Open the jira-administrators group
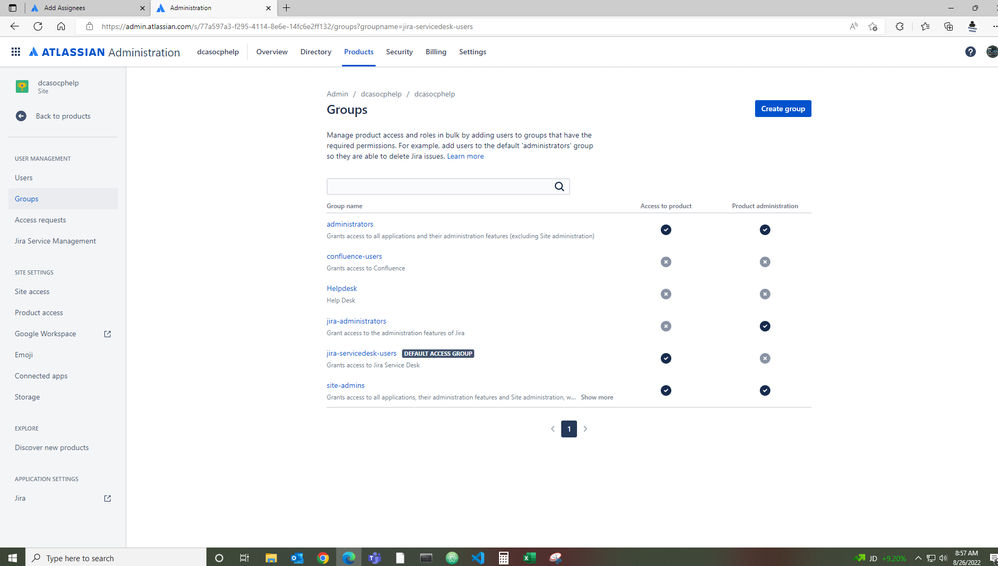 point(356,321)
